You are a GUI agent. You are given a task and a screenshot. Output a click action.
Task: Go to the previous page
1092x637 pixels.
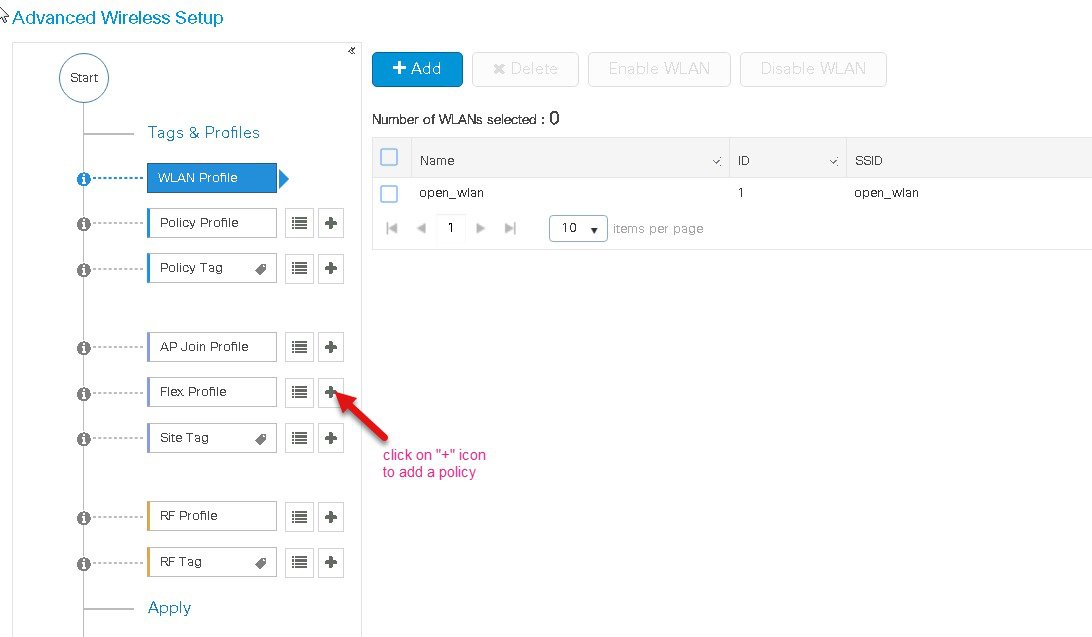421,228
